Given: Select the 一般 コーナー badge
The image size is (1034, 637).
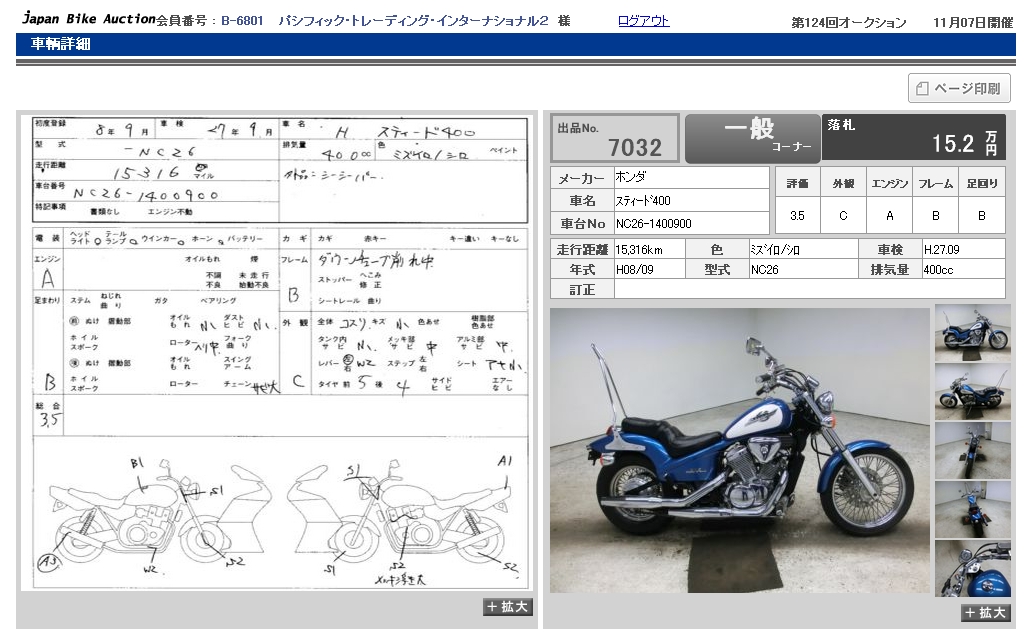Looking at the screenshot, I should point(751,138).
